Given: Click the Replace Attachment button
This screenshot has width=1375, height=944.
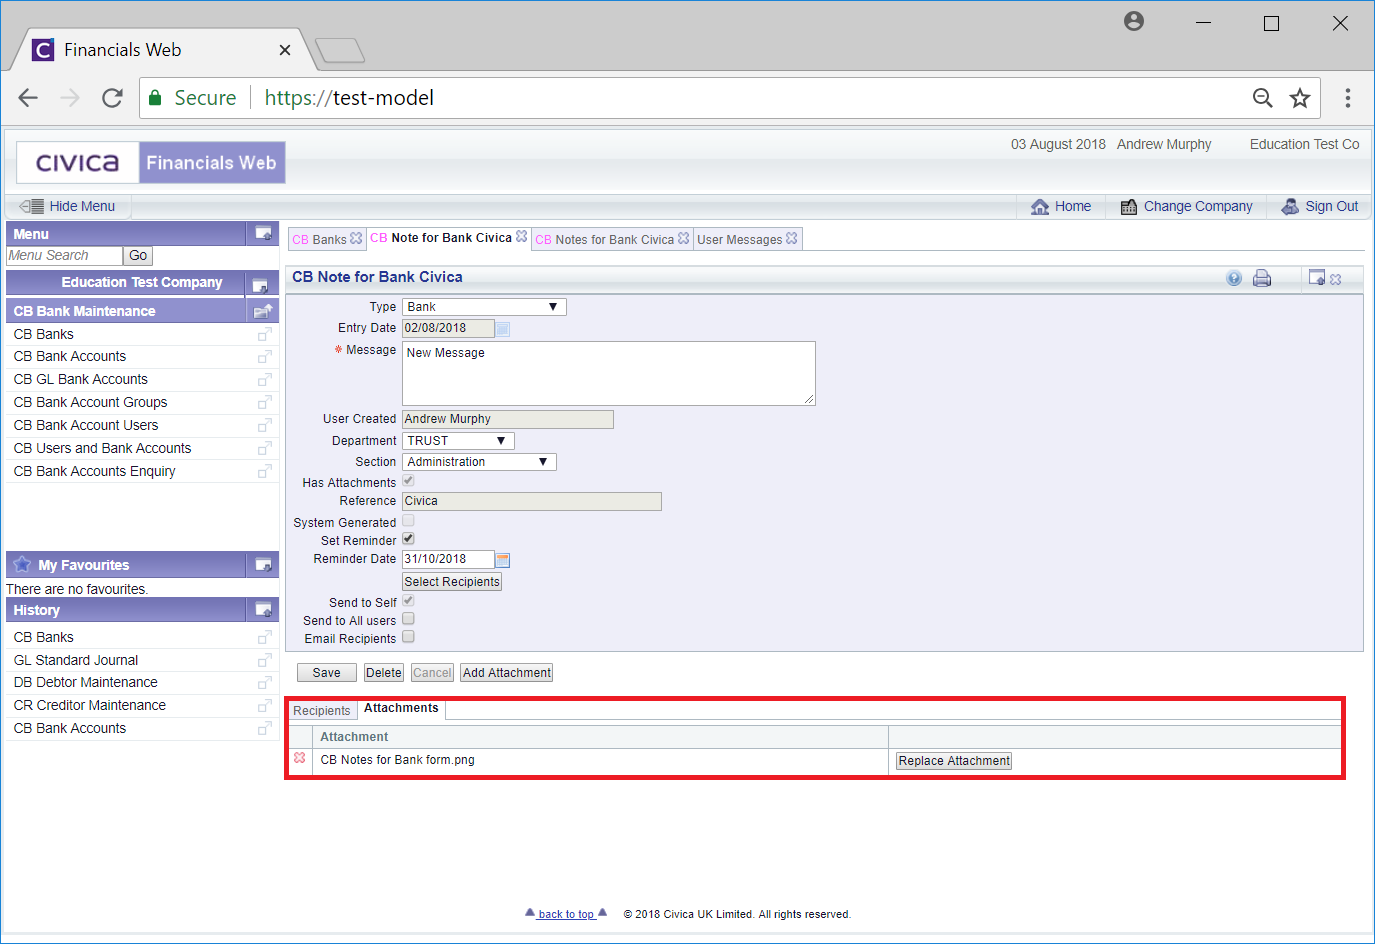Looking at the screenshot, I should [x=954, y=761].
